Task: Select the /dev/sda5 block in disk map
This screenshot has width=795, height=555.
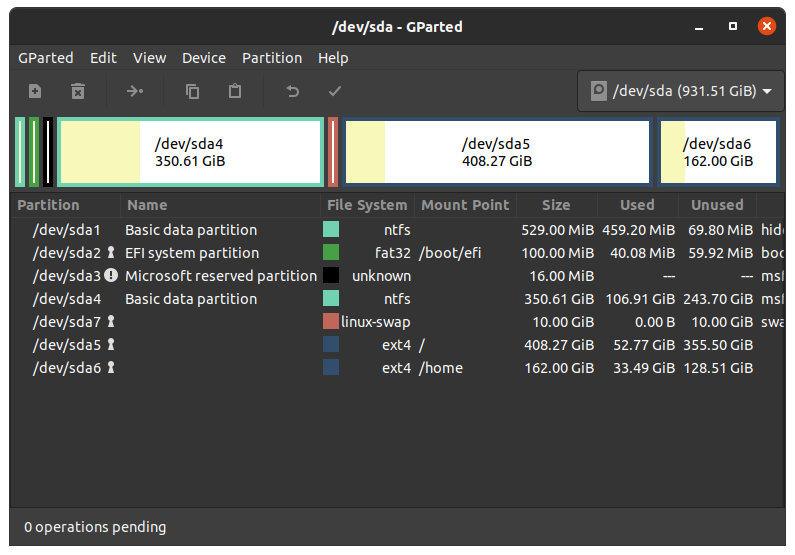Action: coord(496,152)
